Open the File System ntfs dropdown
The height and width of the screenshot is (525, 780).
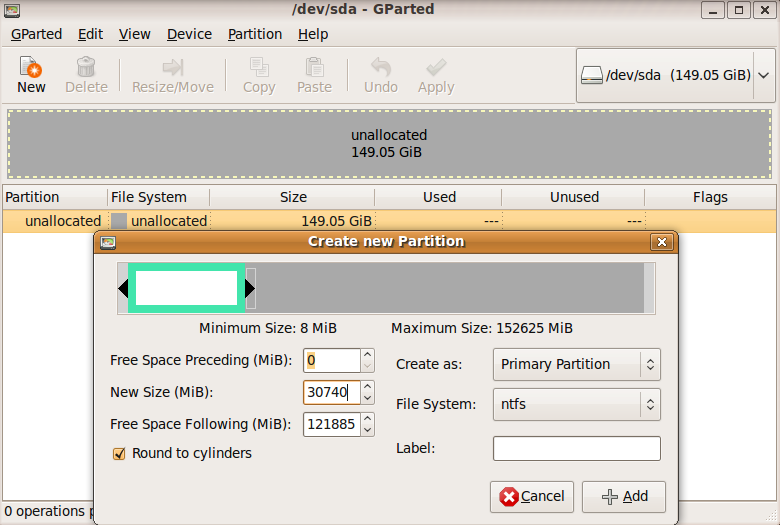point(577,405)
